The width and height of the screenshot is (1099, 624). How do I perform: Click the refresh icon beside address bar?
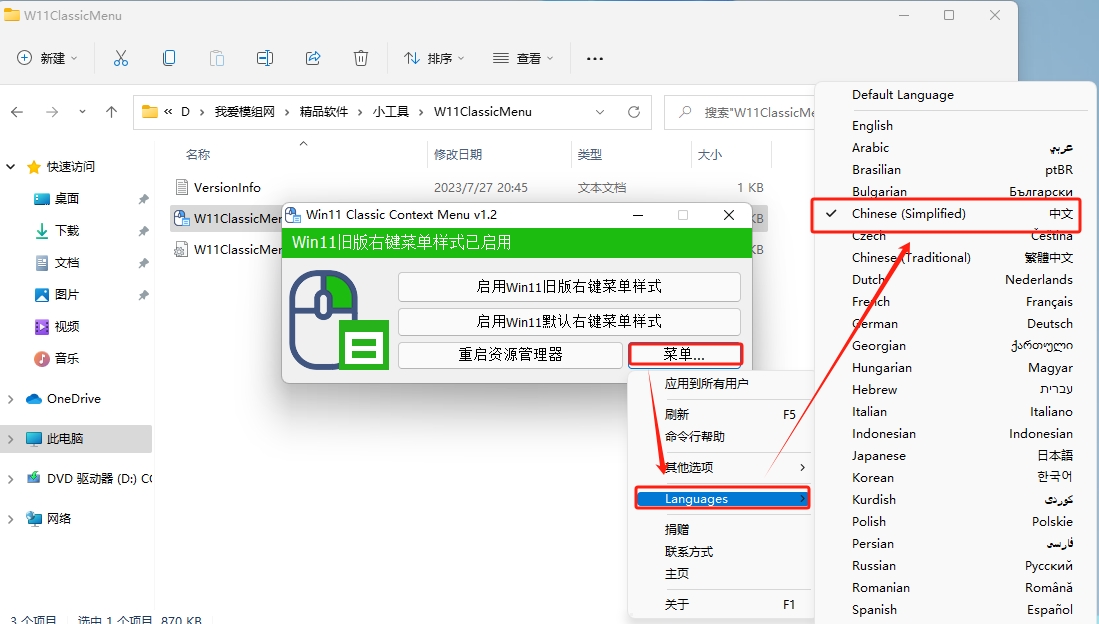point(634,112)
